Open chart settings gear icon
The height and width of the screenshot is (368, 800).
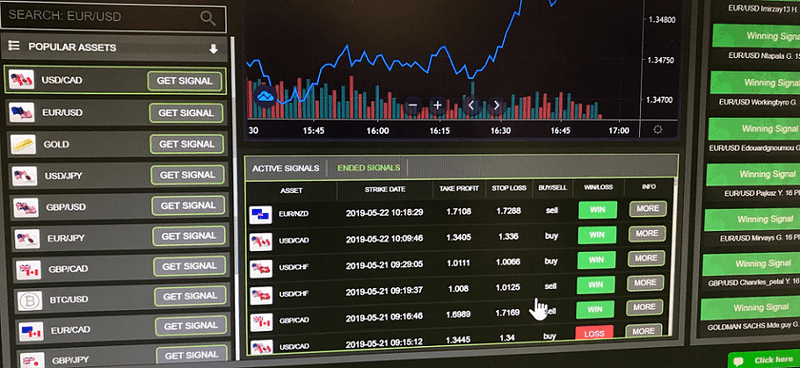(658, 130)
